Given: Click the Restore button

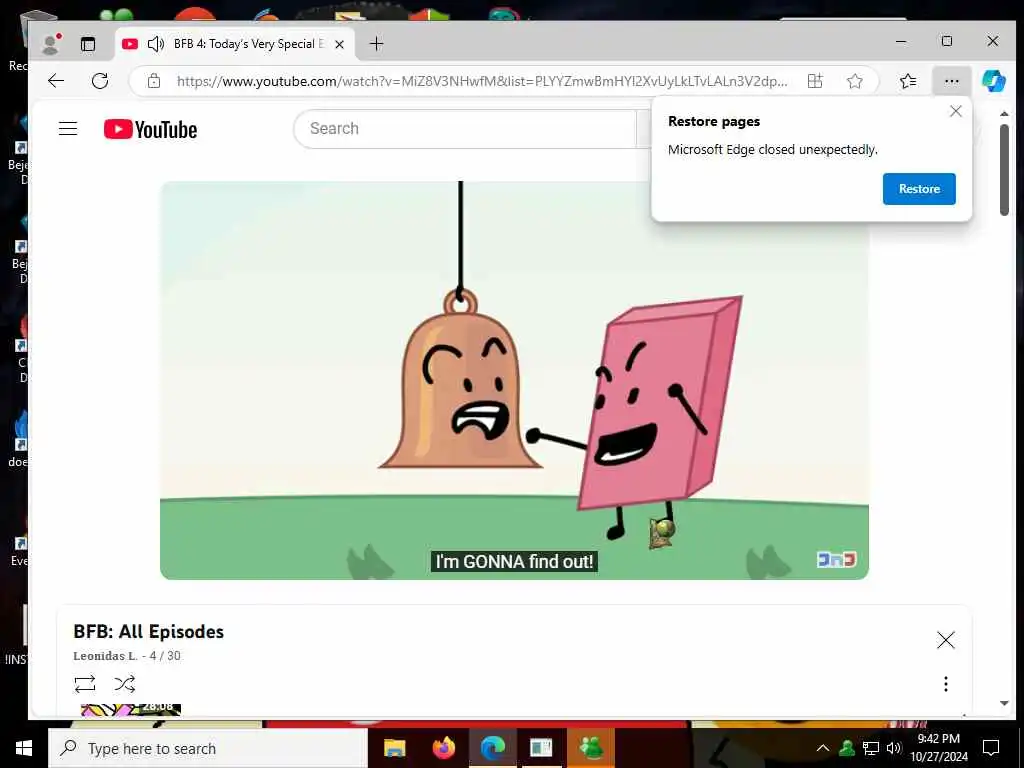Looking at the screenshot, I should point(919,189).
